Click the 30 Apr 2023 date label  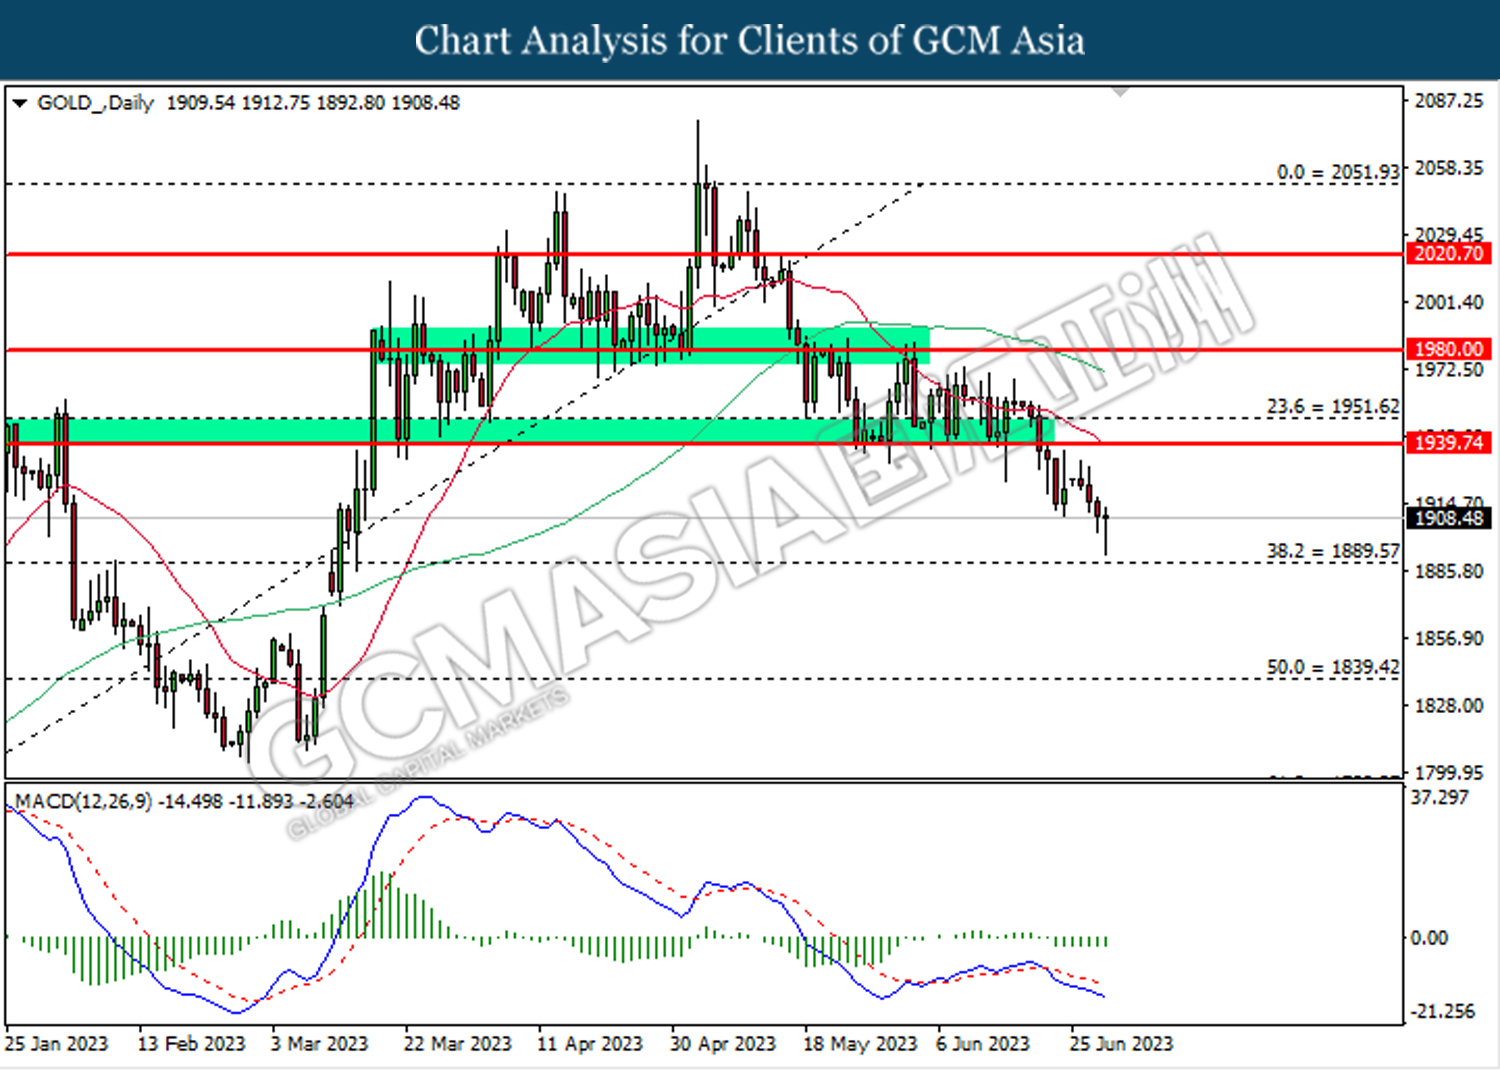723,1043
